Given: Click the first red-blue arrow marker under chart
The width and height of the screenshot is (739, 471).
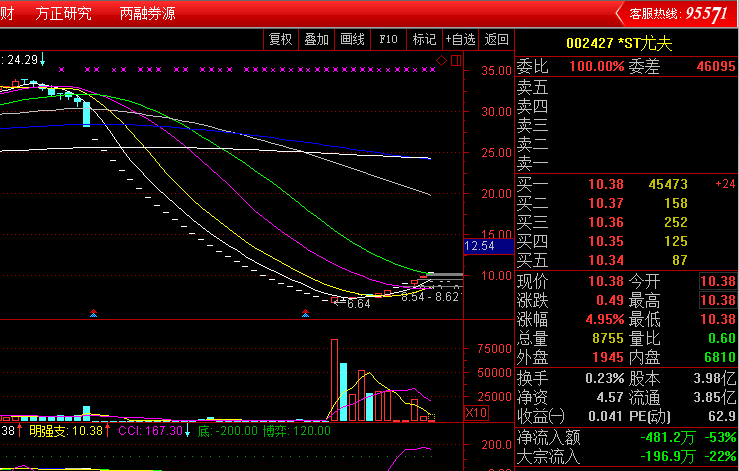Looking at the screenshot, I should [93, 313].
